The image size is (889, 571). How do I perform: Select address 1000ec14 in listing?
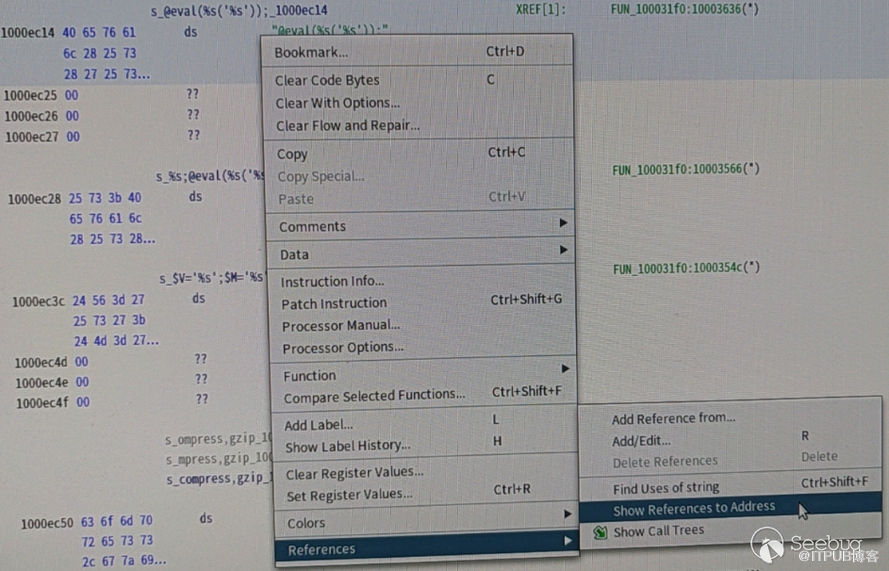pyautogui.click(x=28, y=32)
